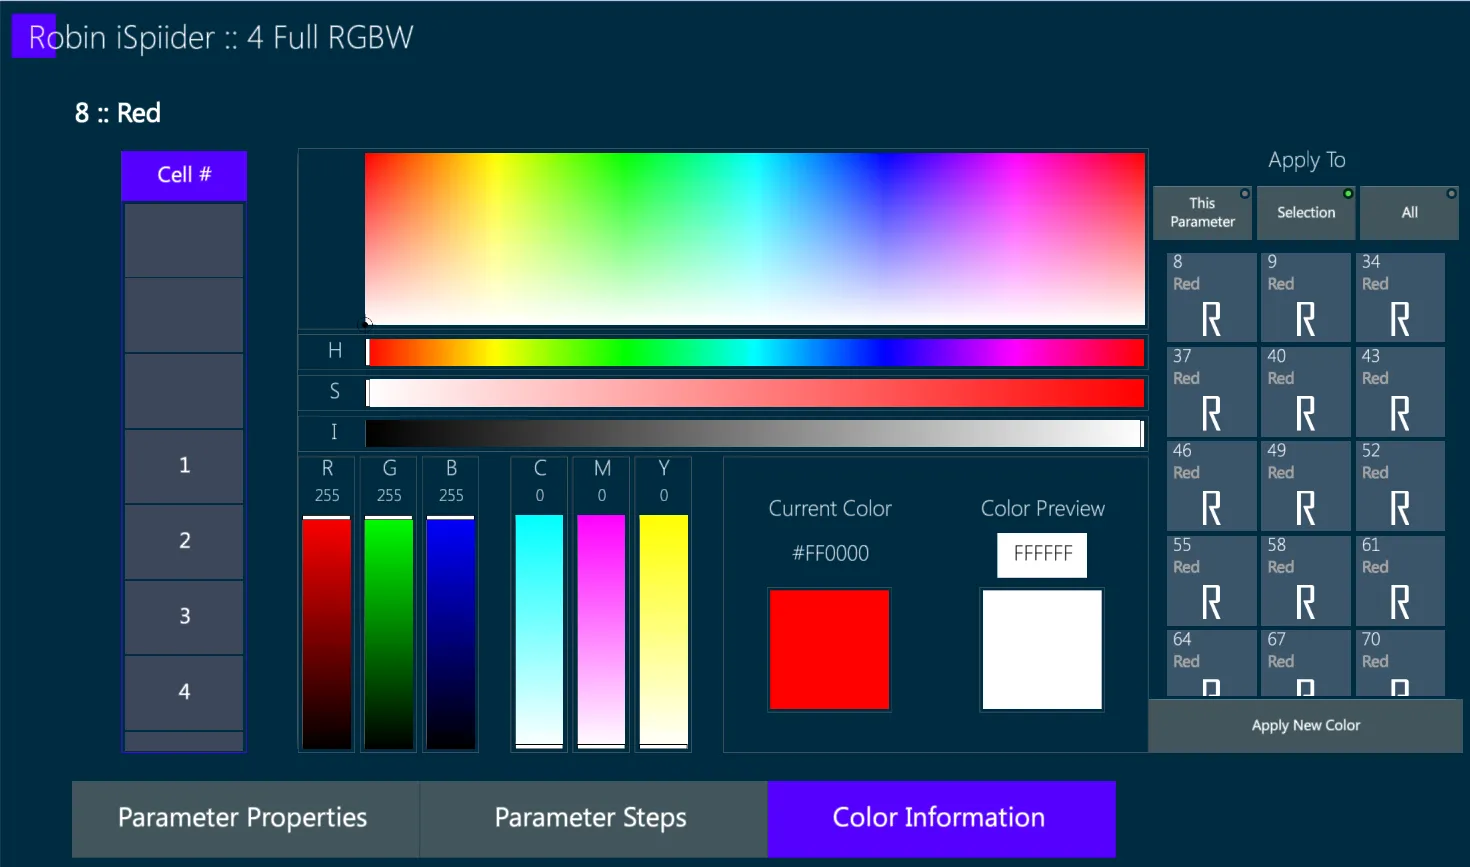
Task: Click the Cell # header button
Action: 184,175
